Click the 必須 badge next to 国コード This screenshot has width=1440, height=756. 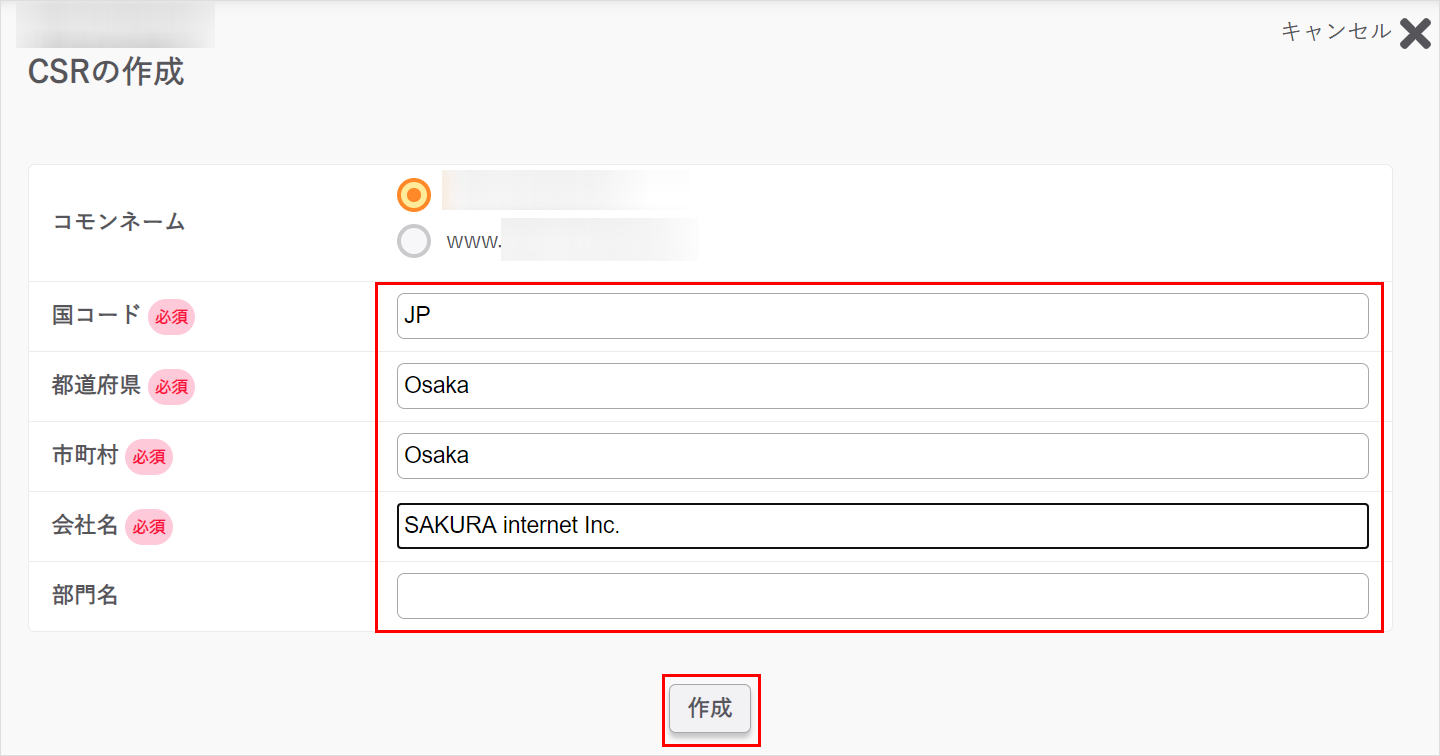171,317
